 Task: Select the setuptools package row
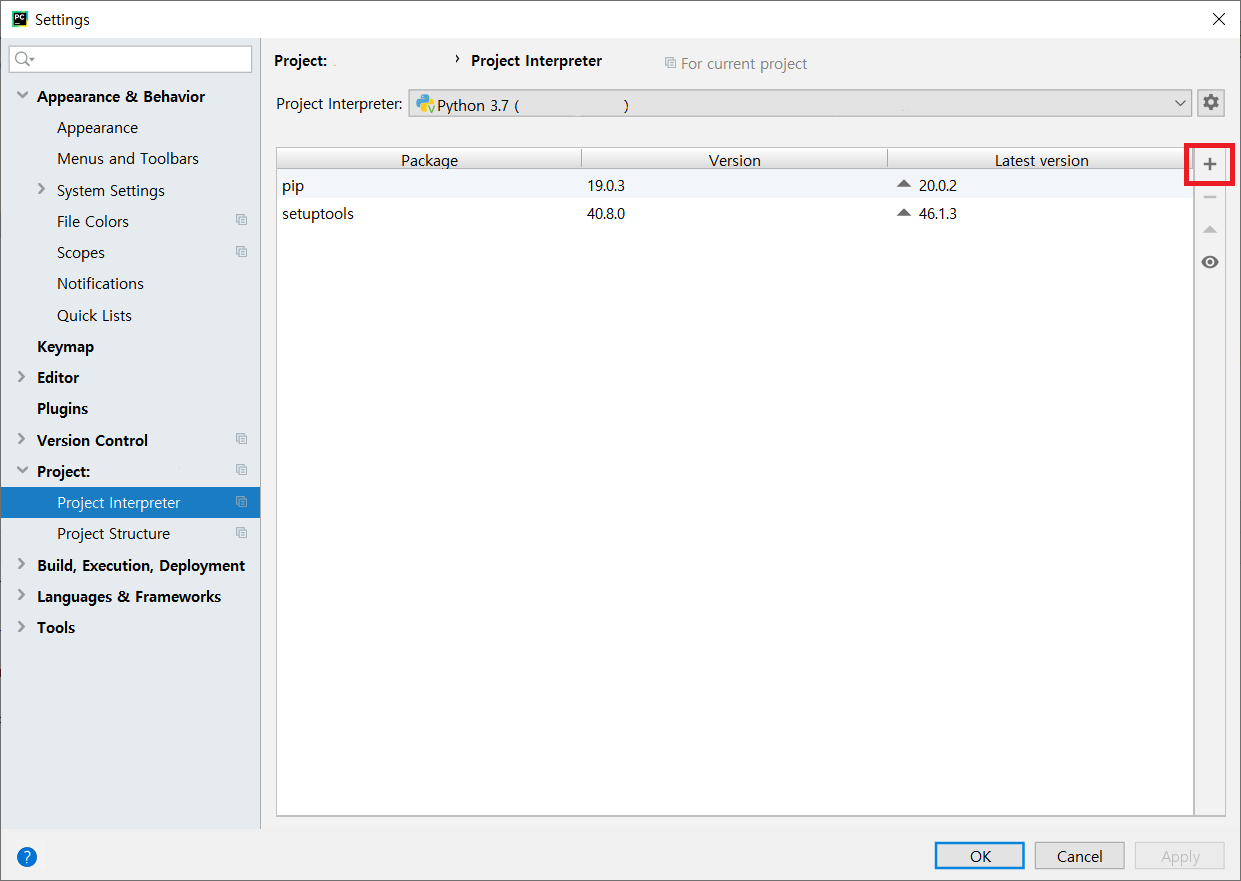735,213
